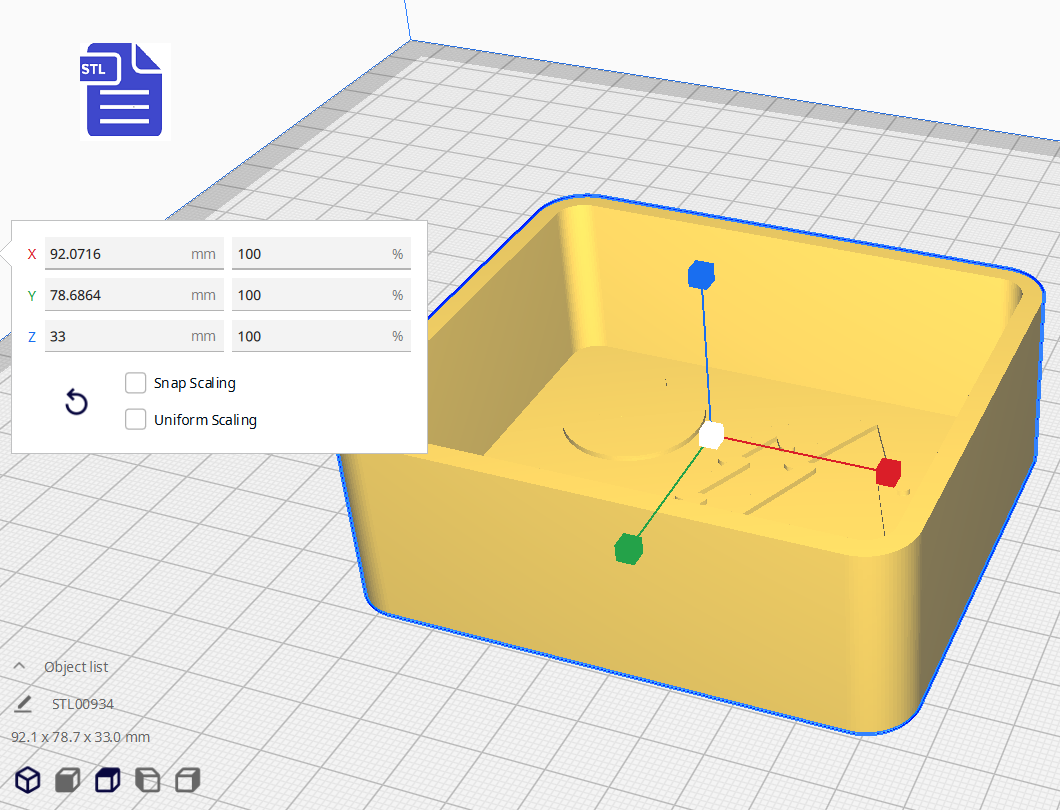Click the blue Z-axis scale handle
Viewport: 1060px width, 810px height.
[701, 276]
